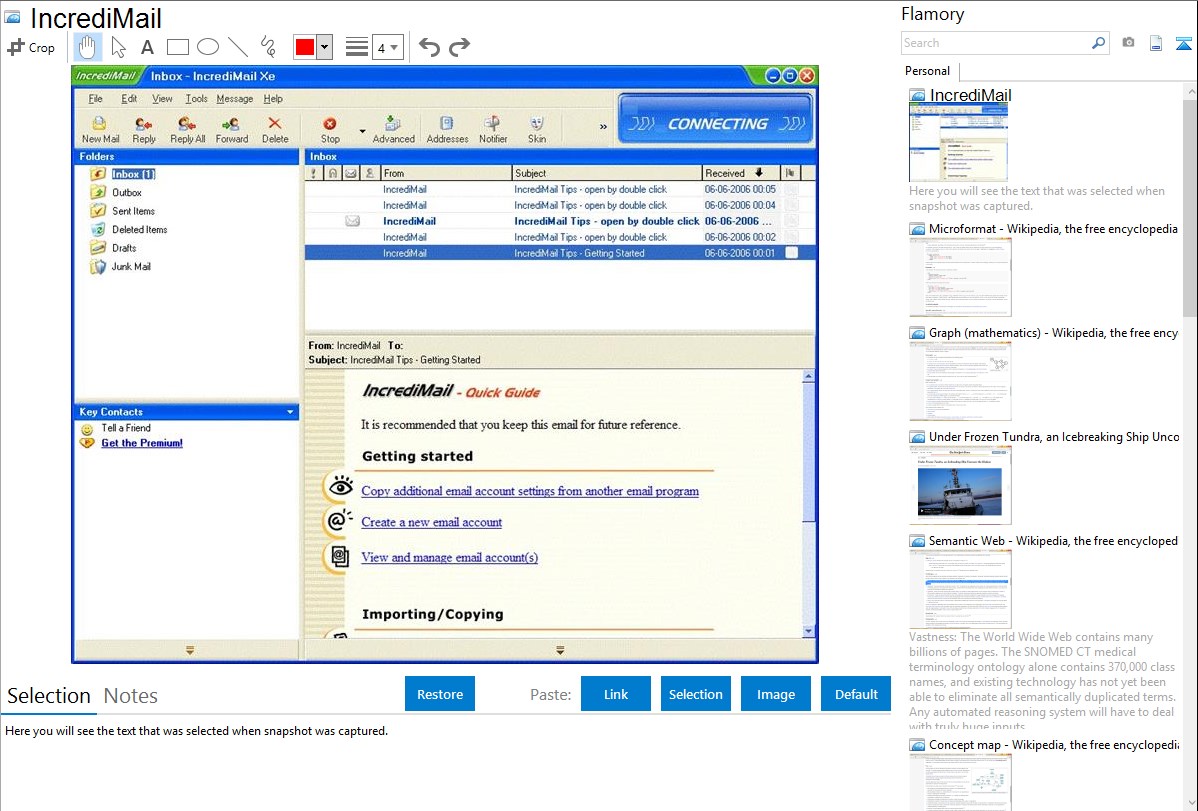
Task: Click the search magnifier icon
Action: (x=1098, y=43)
